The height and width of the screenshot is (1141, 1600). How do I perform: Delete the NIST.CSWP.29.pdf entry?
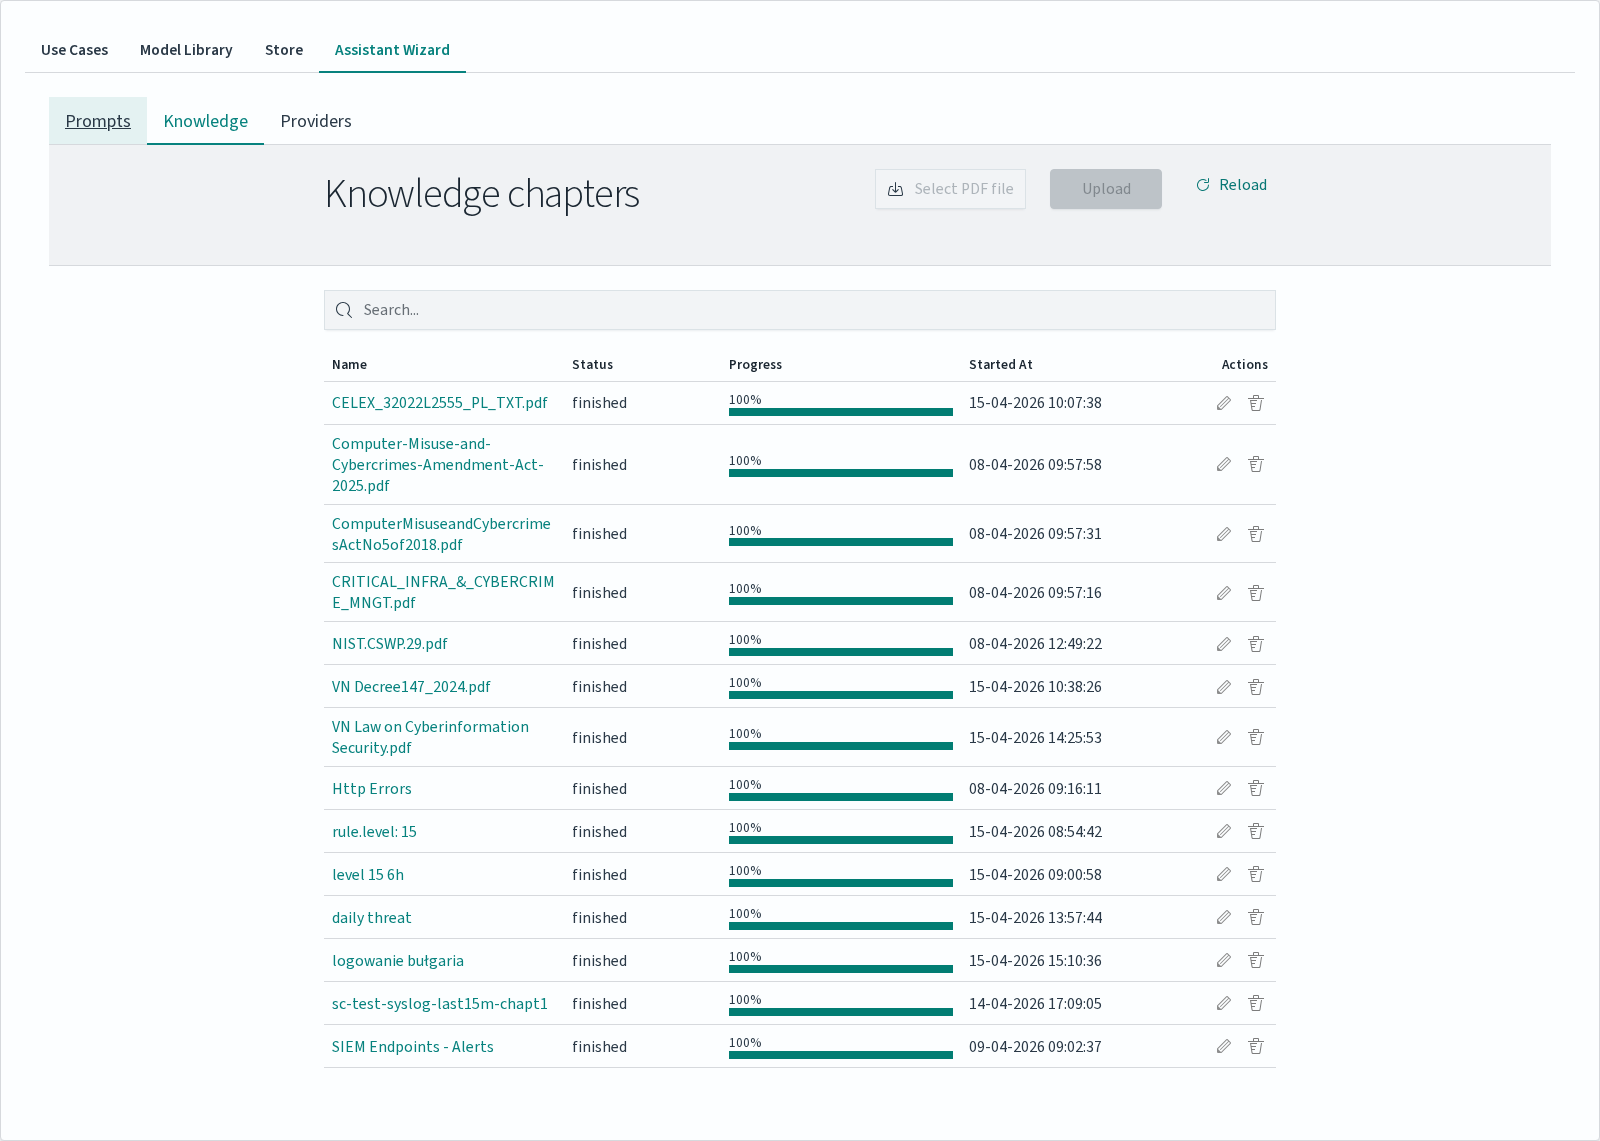pos(1256,644)
